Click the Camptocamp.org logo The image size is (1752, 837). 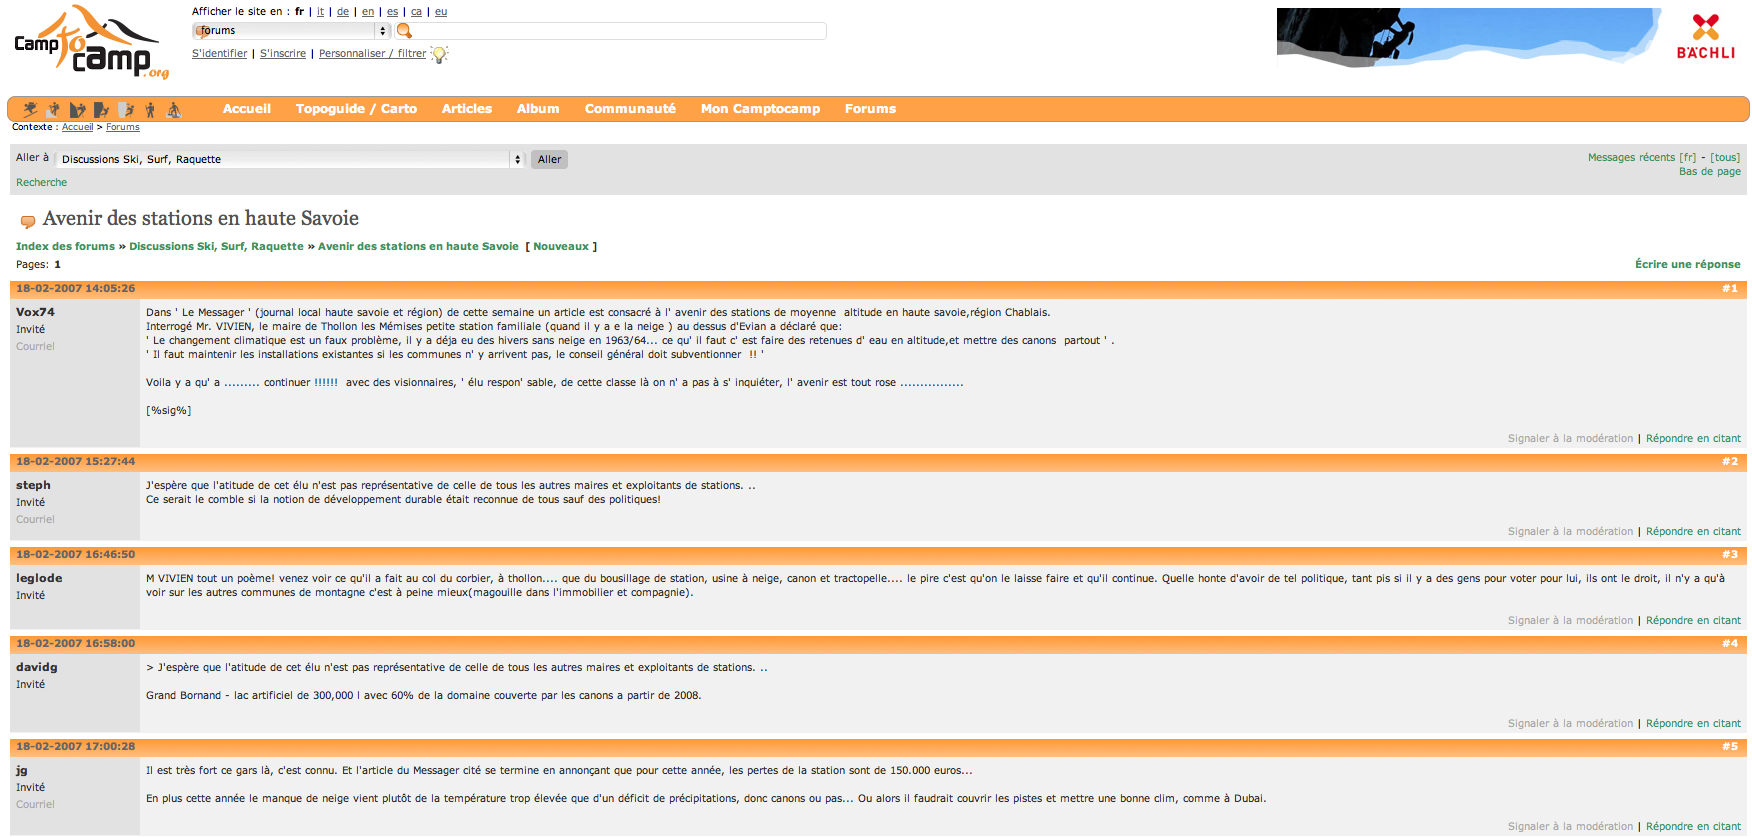pos(91,43)
